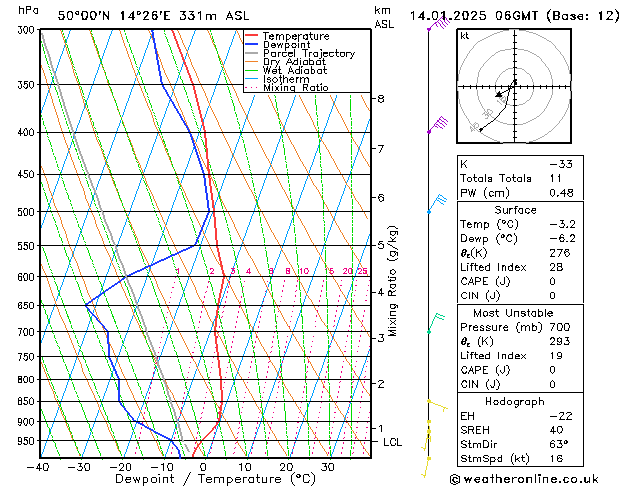Click the 700 pressure level label

(28, 332)
